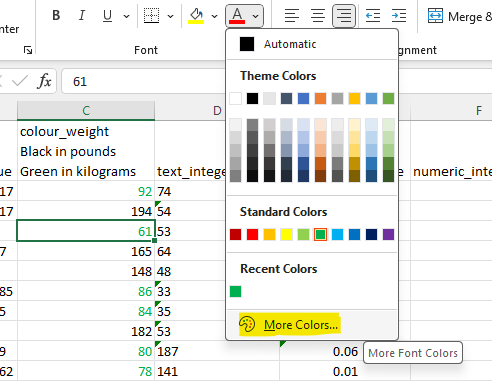The height and width of the screenshot is (381, 492).
Task: Pick Gold theme color swatch in top row
Action: point(354,99)
